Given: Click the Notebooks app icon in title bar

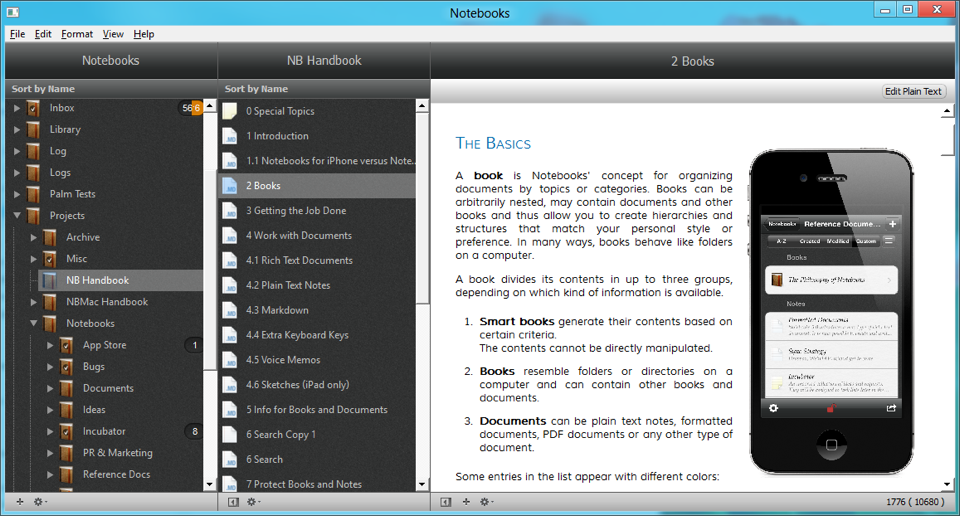Looking at the screenshot, I should pyautogui.click(x=12, y=12).
